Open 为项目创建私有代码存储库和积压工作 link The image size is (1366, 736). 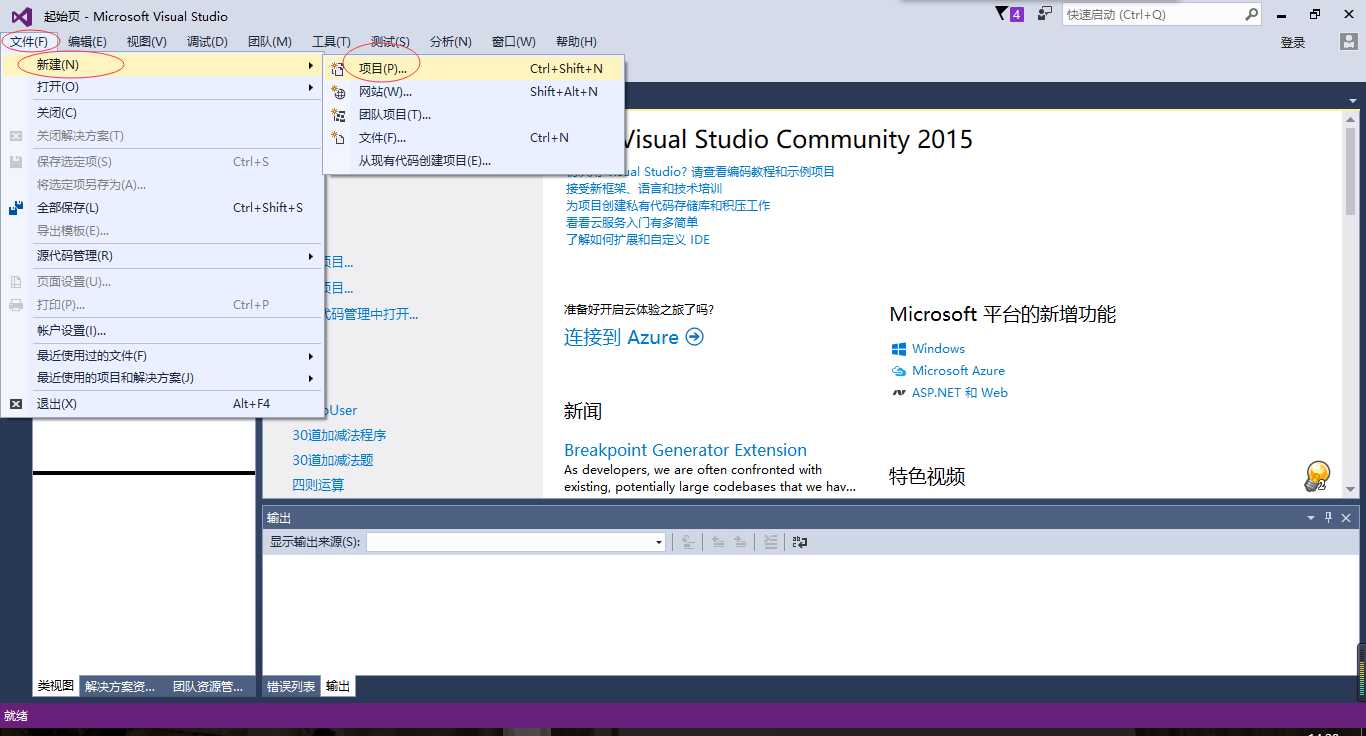(x=668, y=205)
